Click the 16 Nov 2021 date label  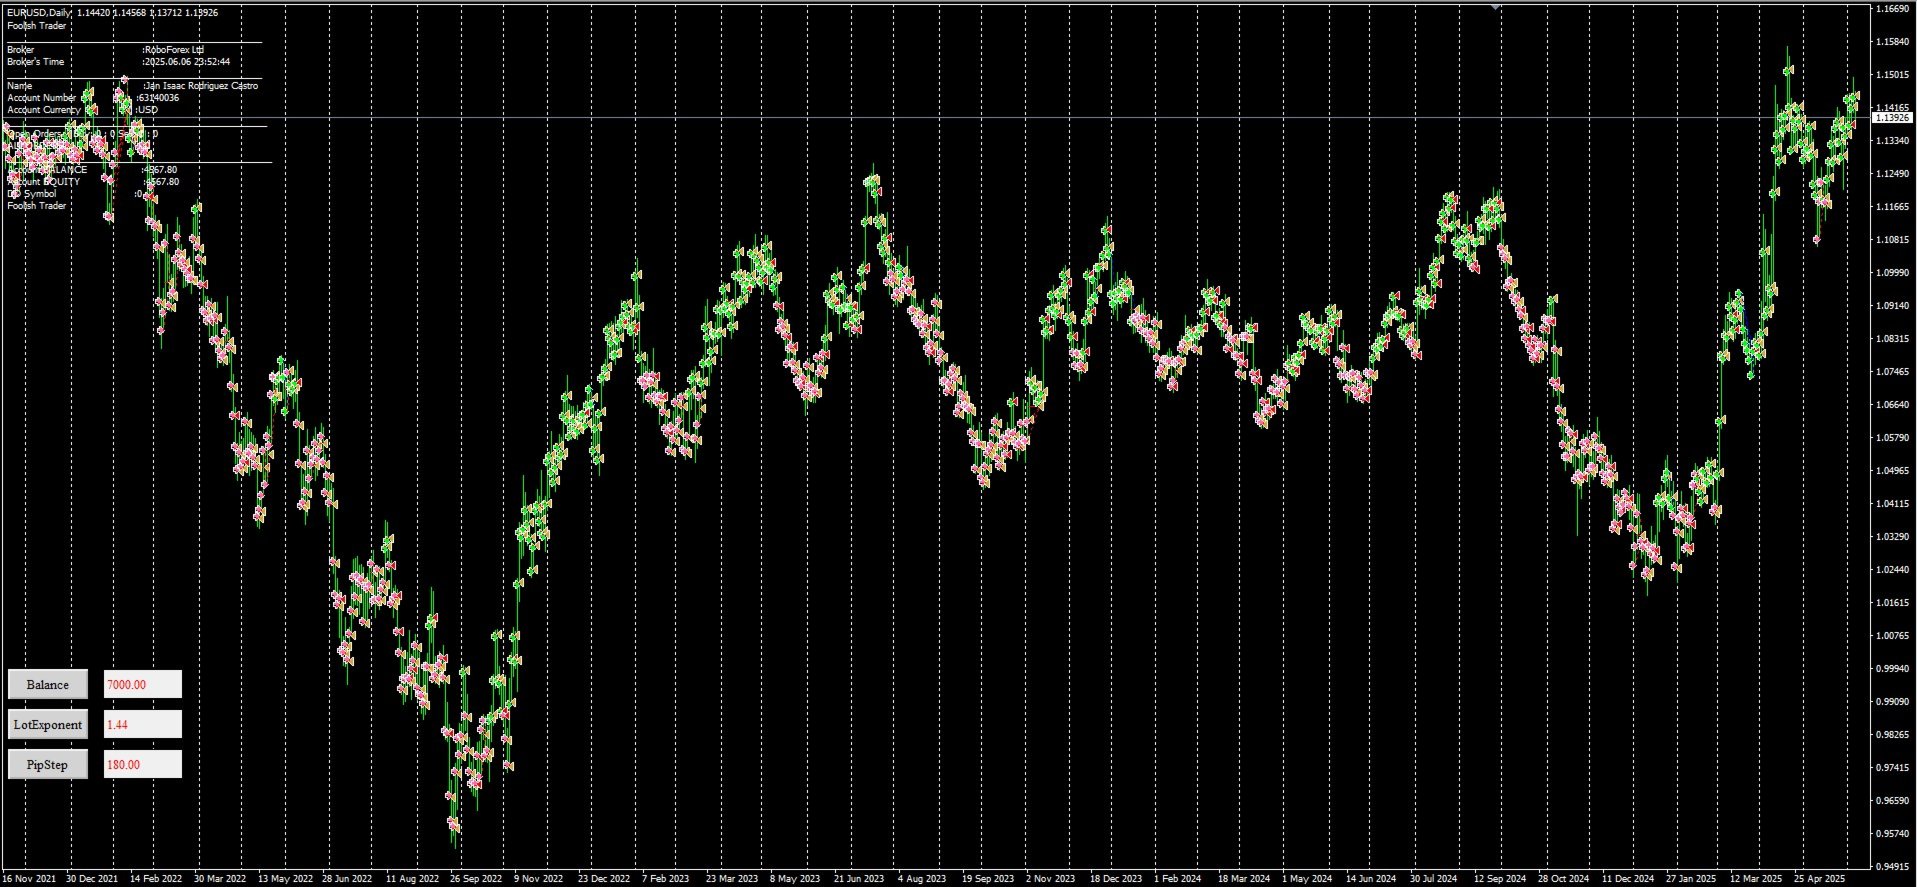click(x=29, y=879)
